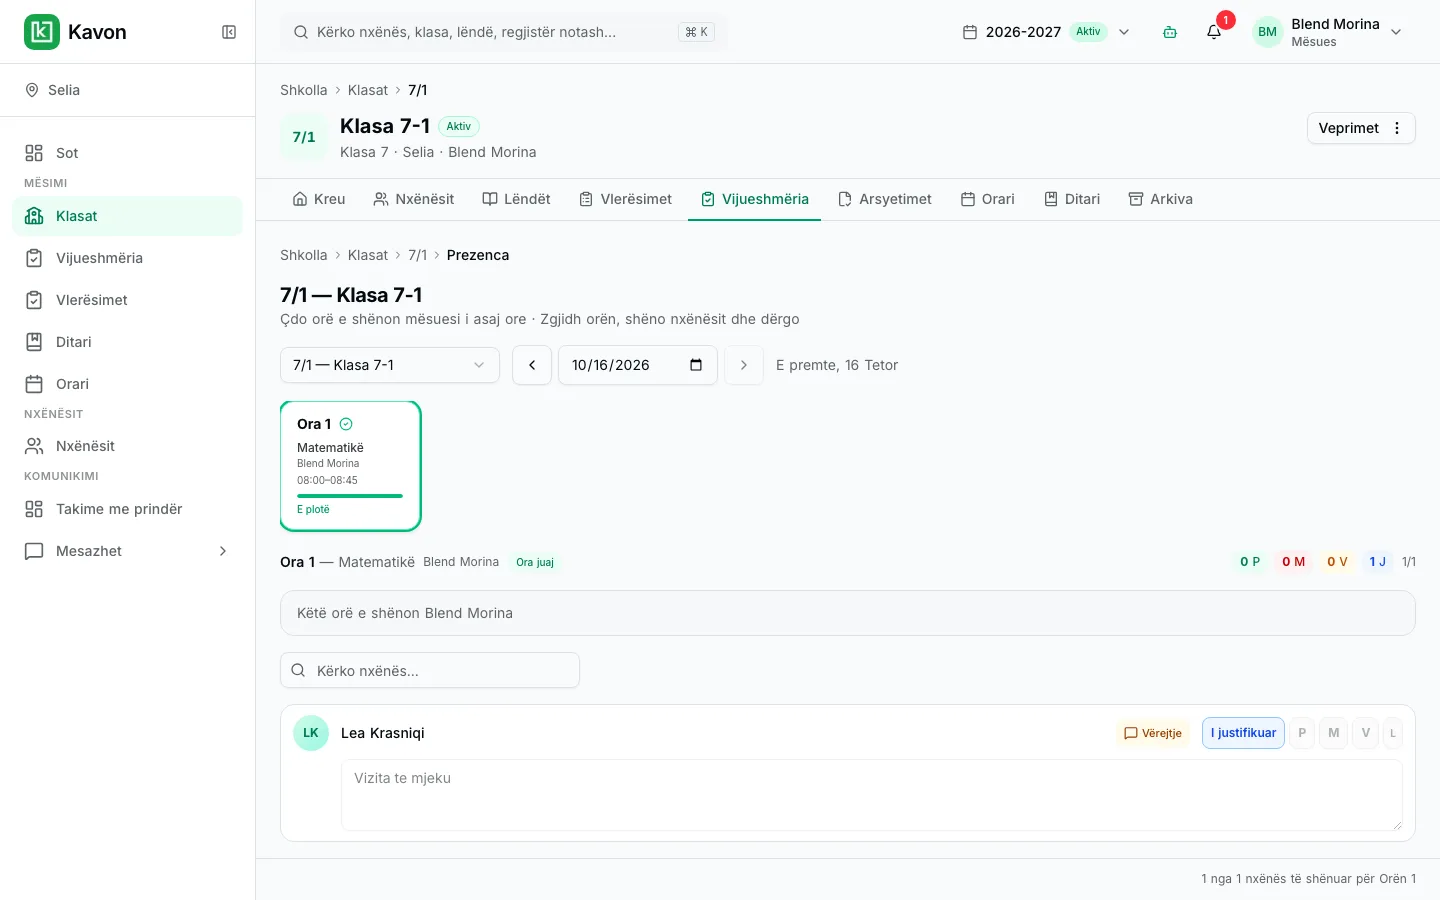
Task: Collapse the sidebar with the panel icon
Action: (229, 32)
